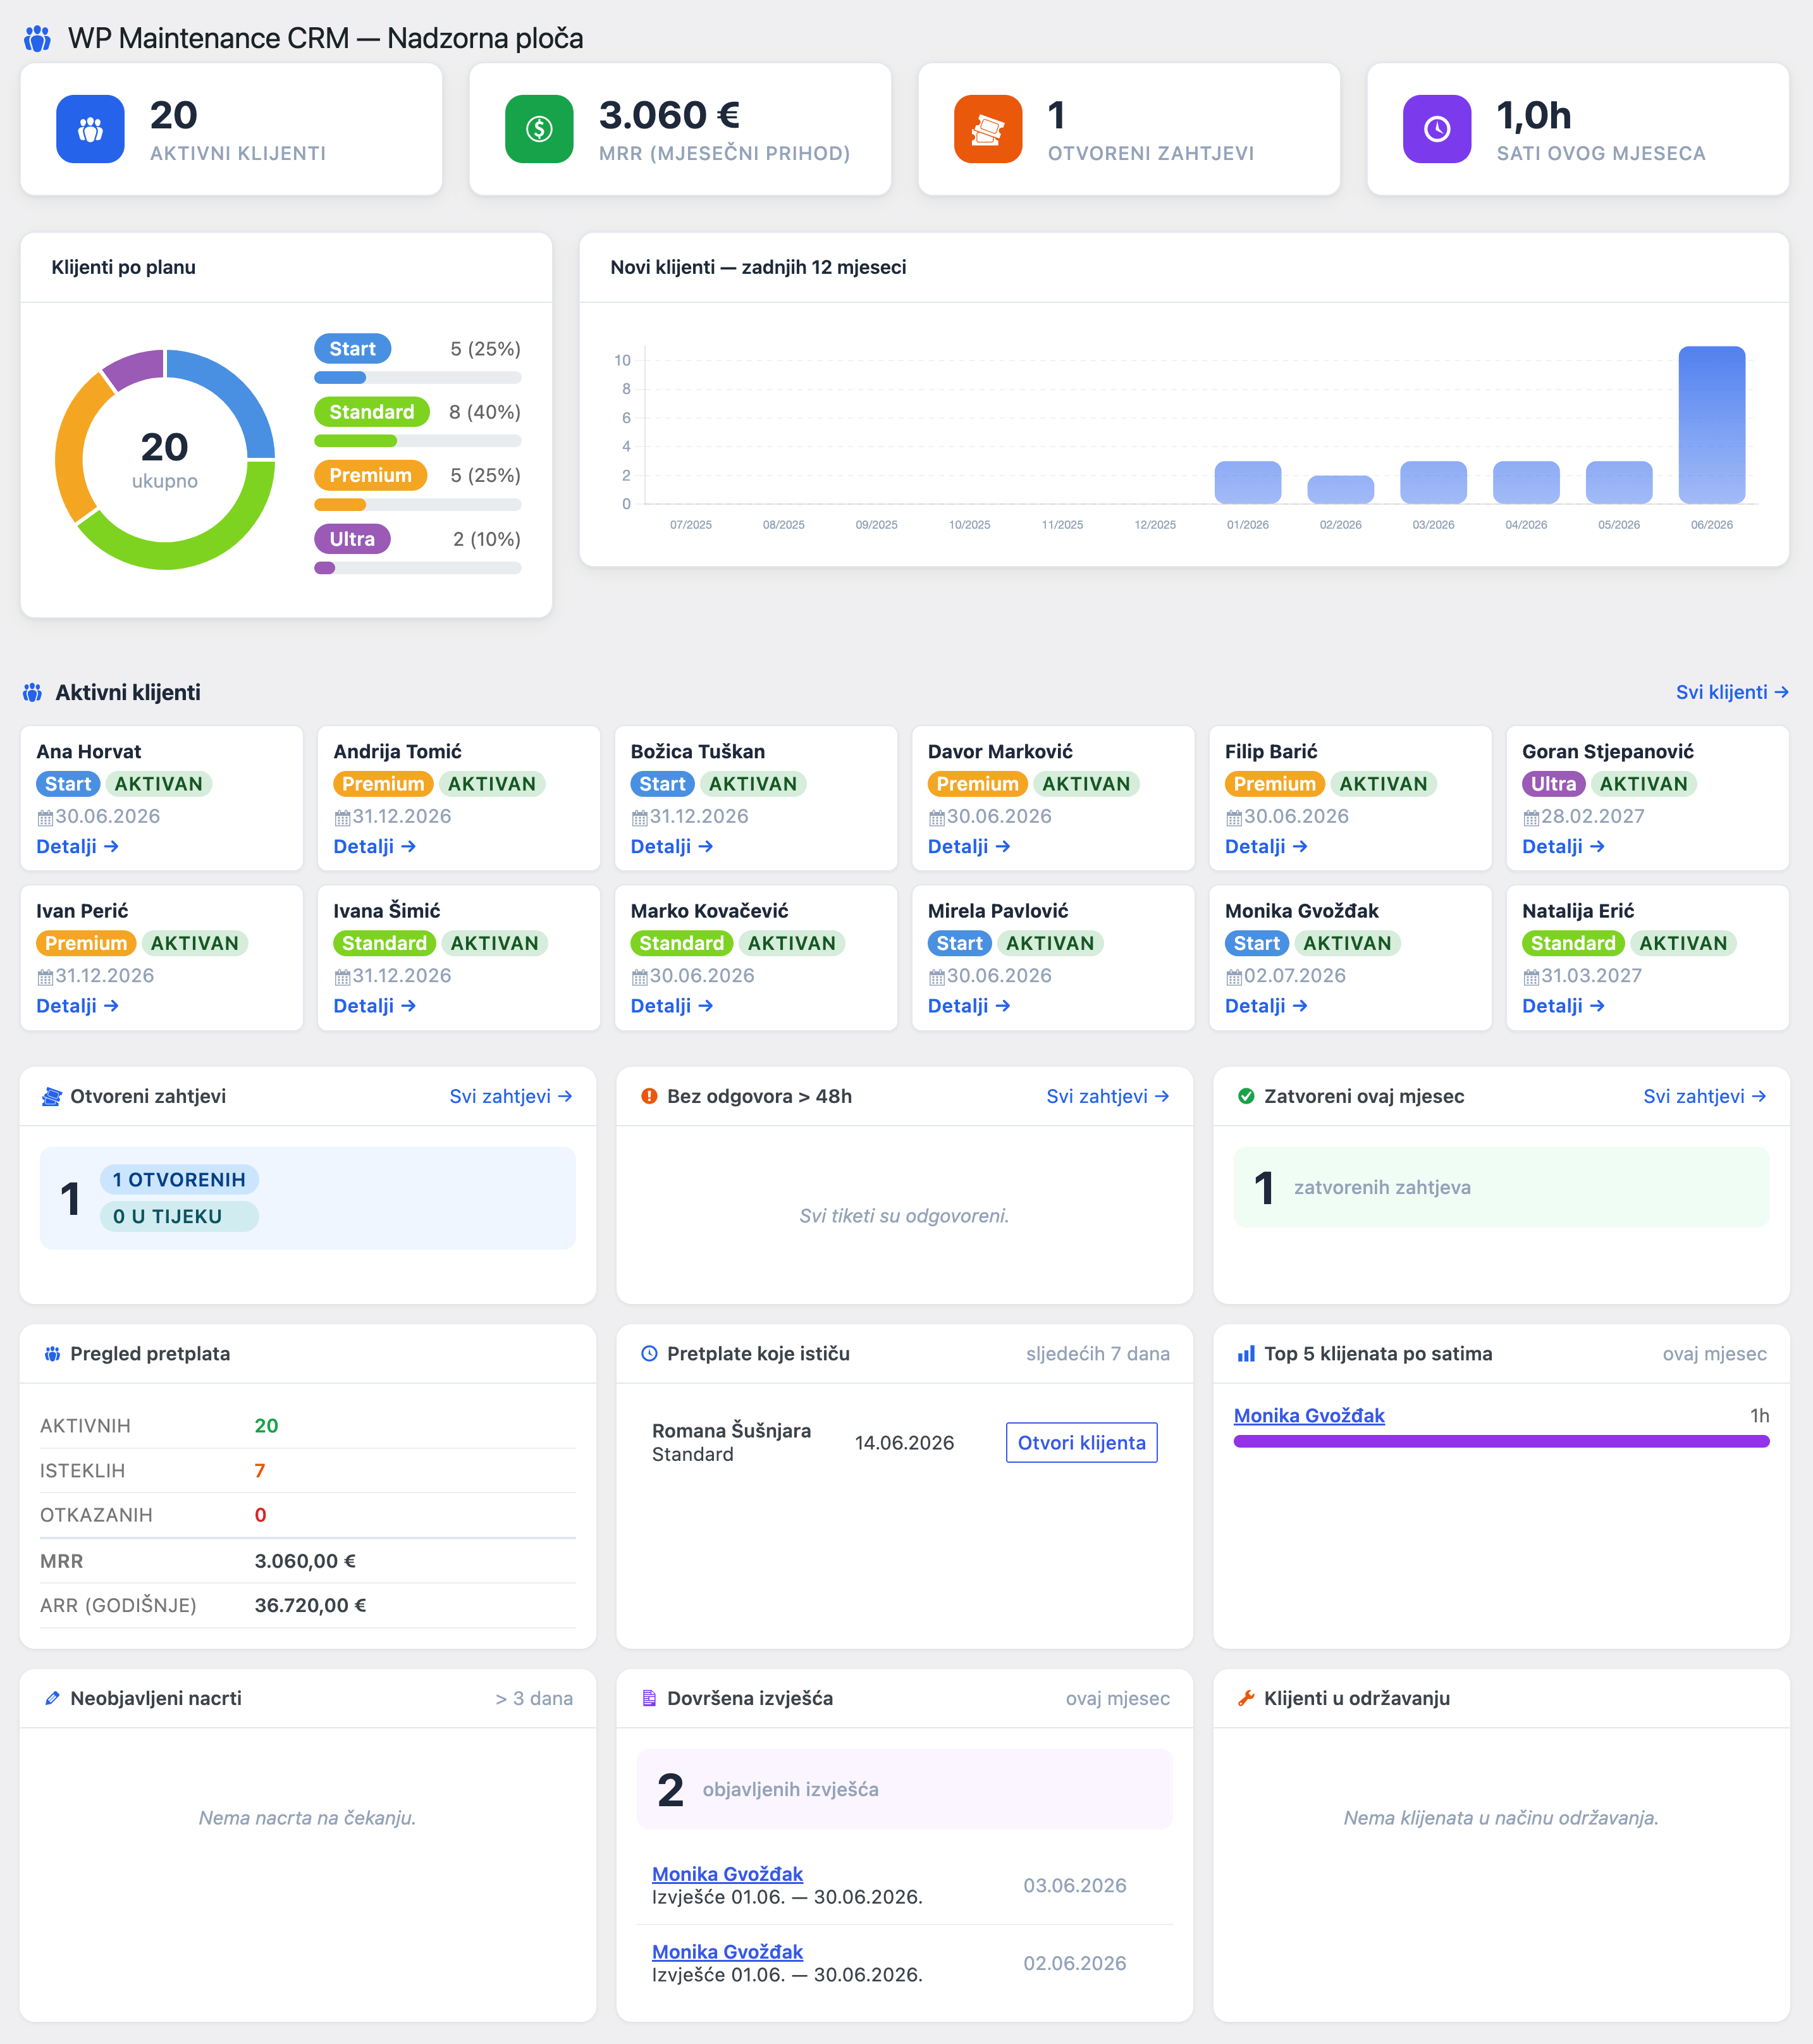The width and height of the screenshot is (1813, 2044).
Task: Click the Standard plan badge in legend
Action: tap(371, 412)
